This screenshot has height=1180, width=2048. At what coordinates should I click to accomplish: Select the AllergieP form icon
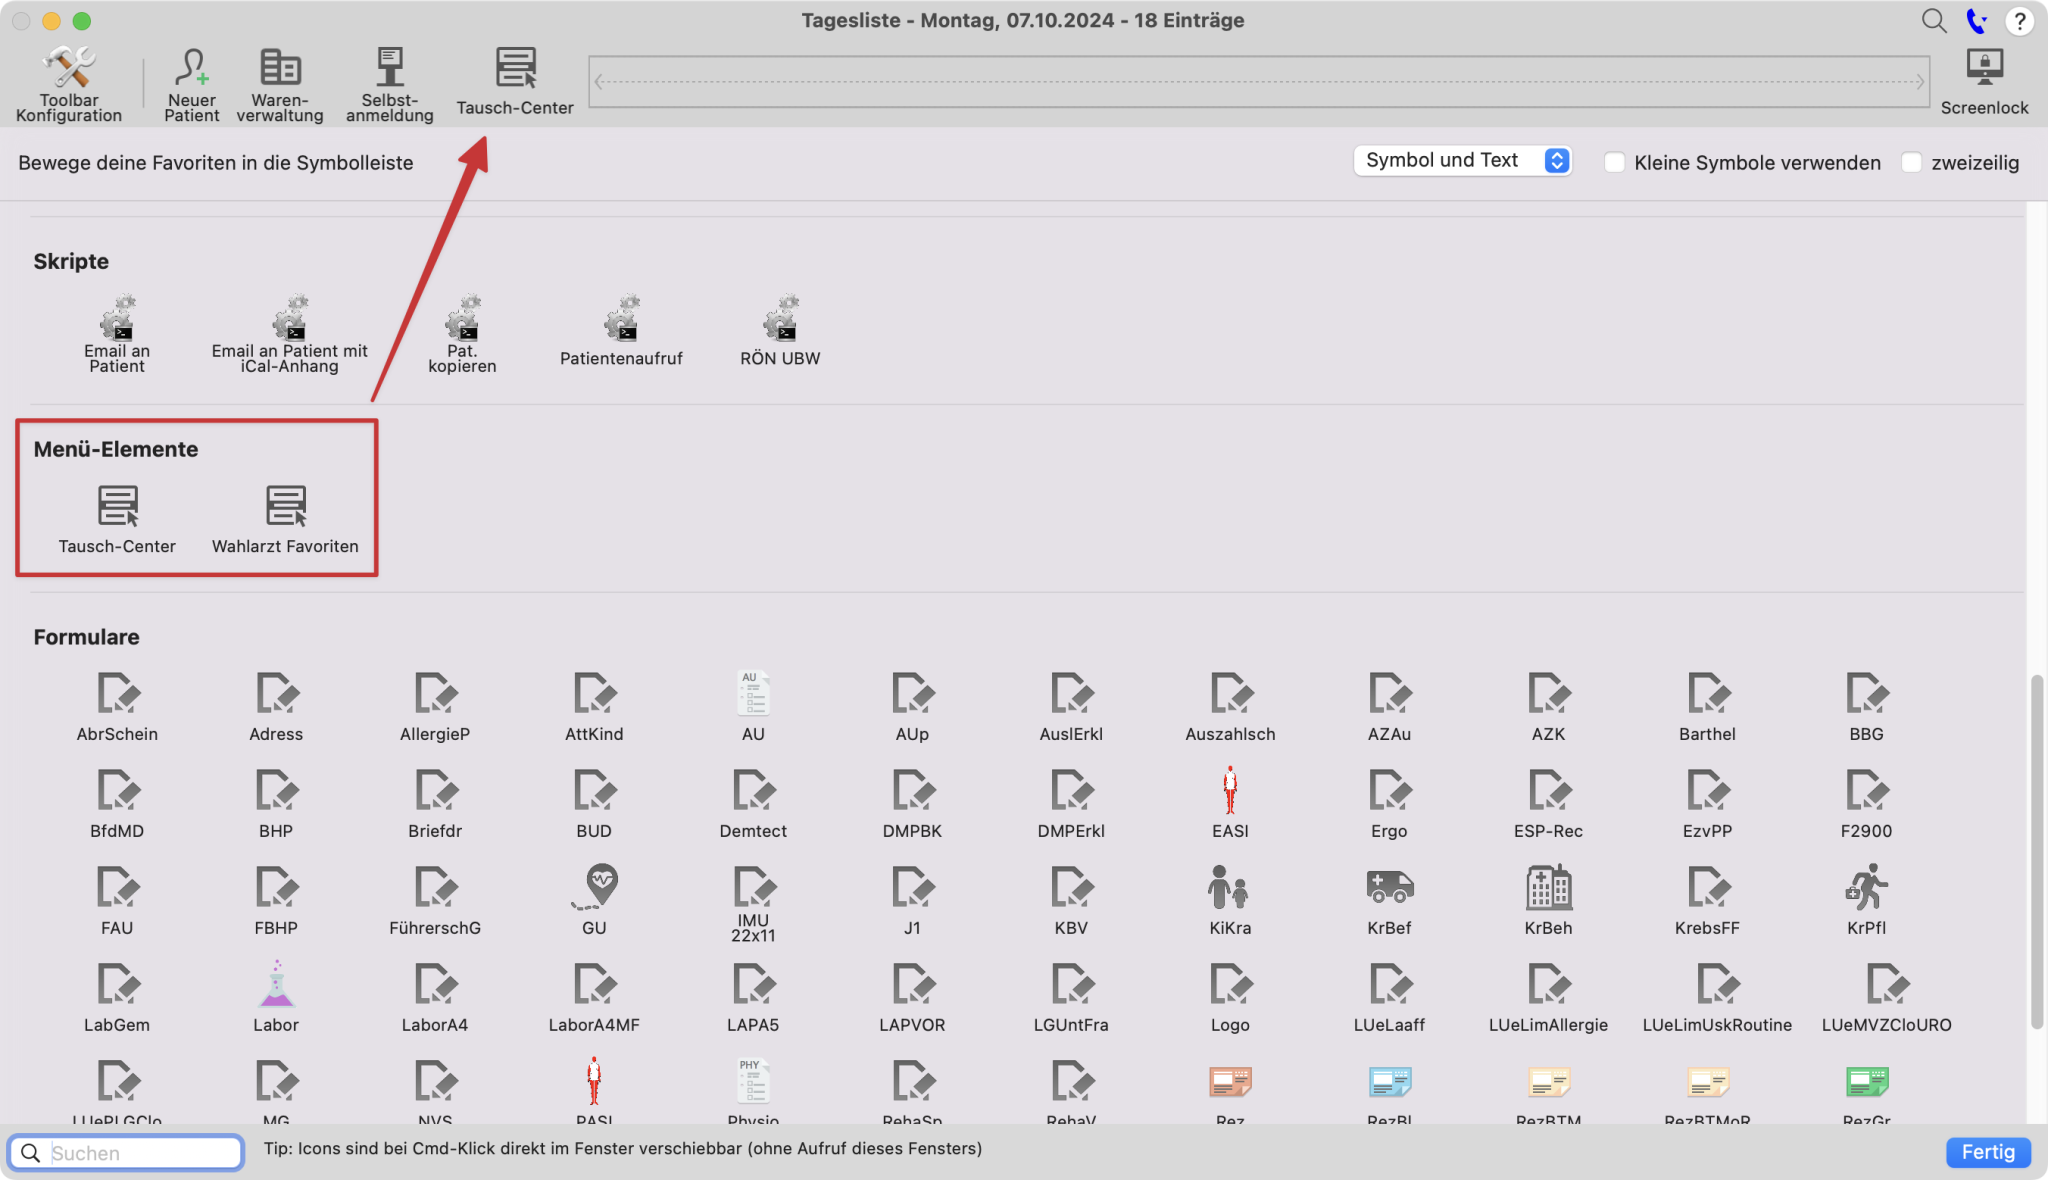pos(435,706)
